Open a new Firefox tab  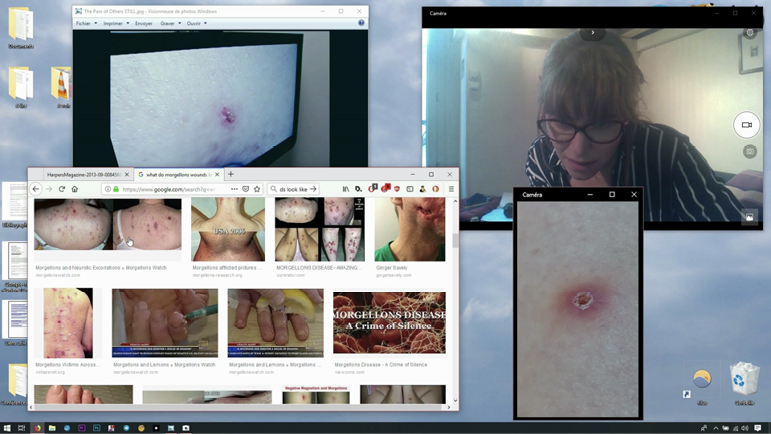tap(231, 175)
